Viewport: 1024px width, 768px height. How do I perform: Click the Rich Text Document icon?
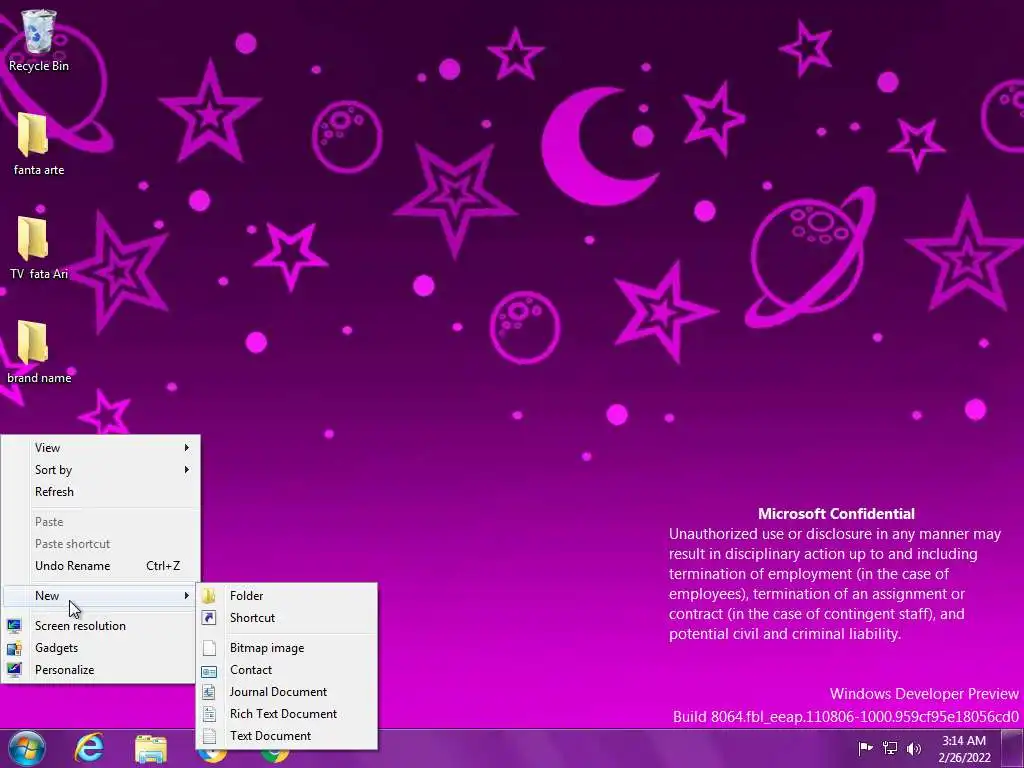[x=209, y=714]
